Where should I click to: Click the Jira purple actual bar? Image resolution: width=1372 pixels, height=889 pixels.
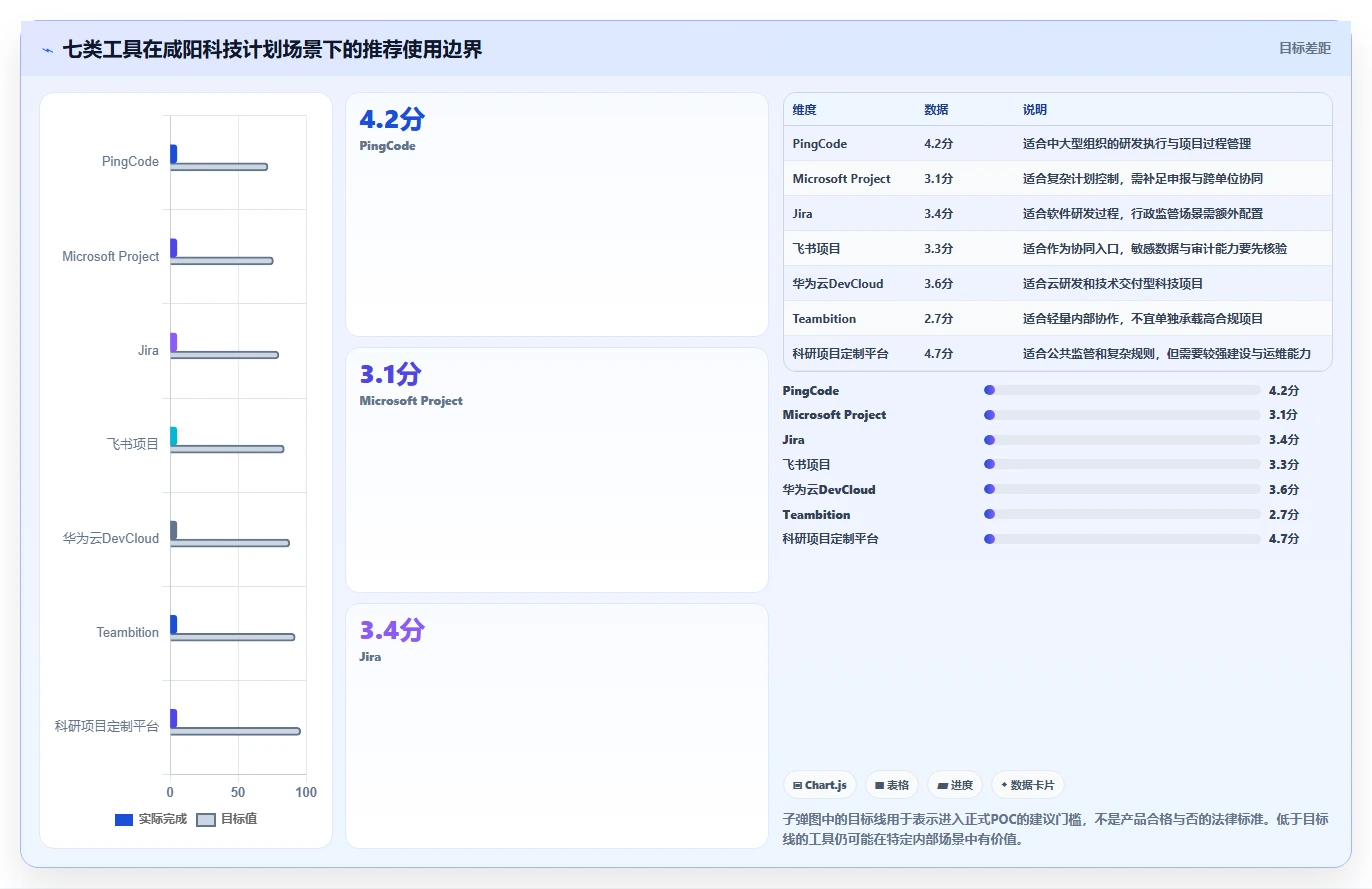173,342
